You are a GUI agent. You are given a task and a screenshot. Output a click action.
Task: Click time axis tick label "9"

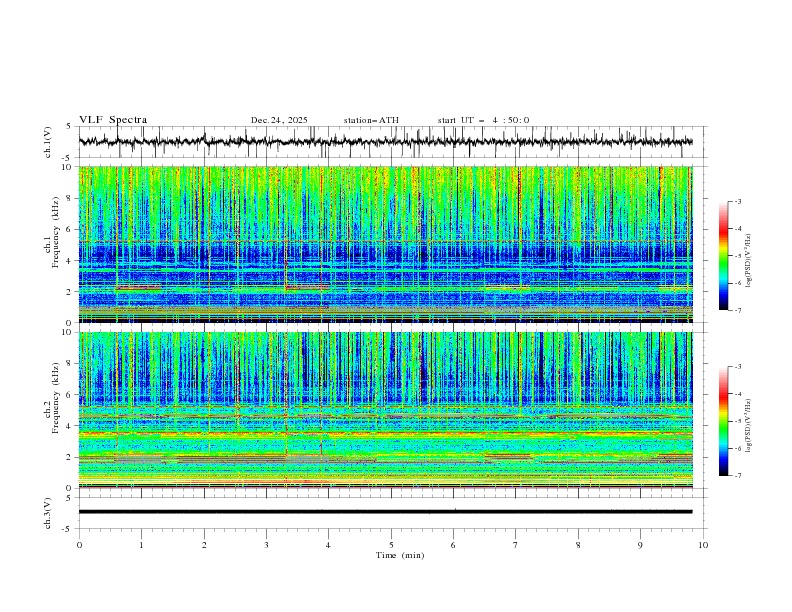click(640, 545)
